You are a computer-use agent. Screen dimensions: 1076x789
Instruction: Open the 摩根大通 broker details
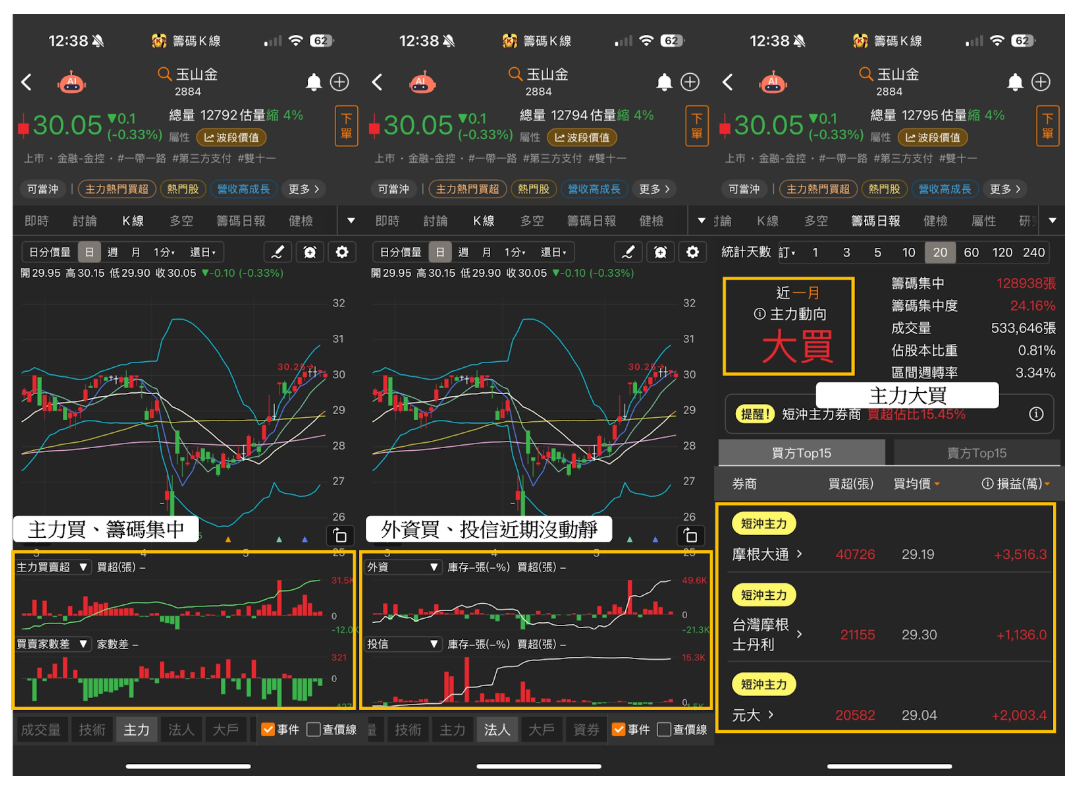pyautogui.click(x=767, y=554)
